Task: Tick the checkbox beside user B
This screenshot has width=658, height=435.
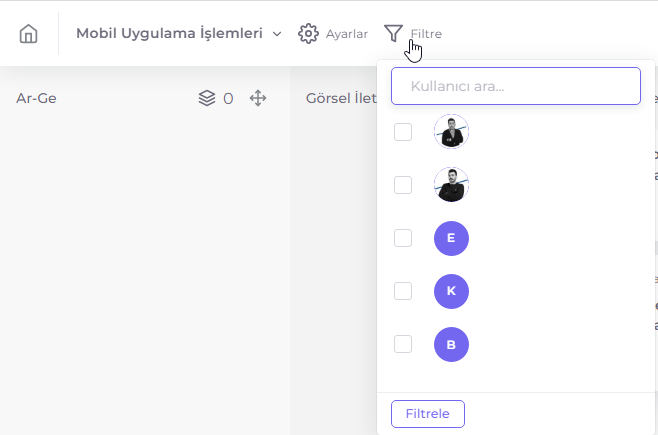Action: point(403,344)
